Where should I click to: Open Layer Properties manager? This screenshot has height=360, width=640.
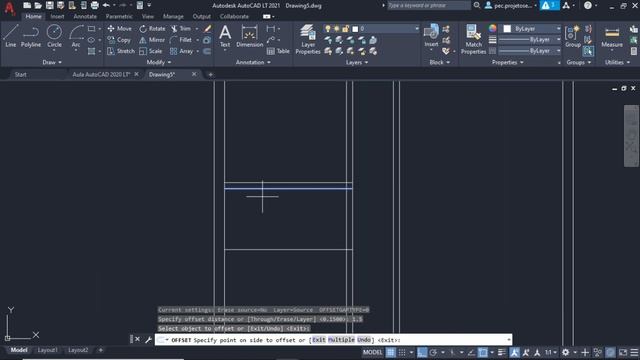[308, 39]
